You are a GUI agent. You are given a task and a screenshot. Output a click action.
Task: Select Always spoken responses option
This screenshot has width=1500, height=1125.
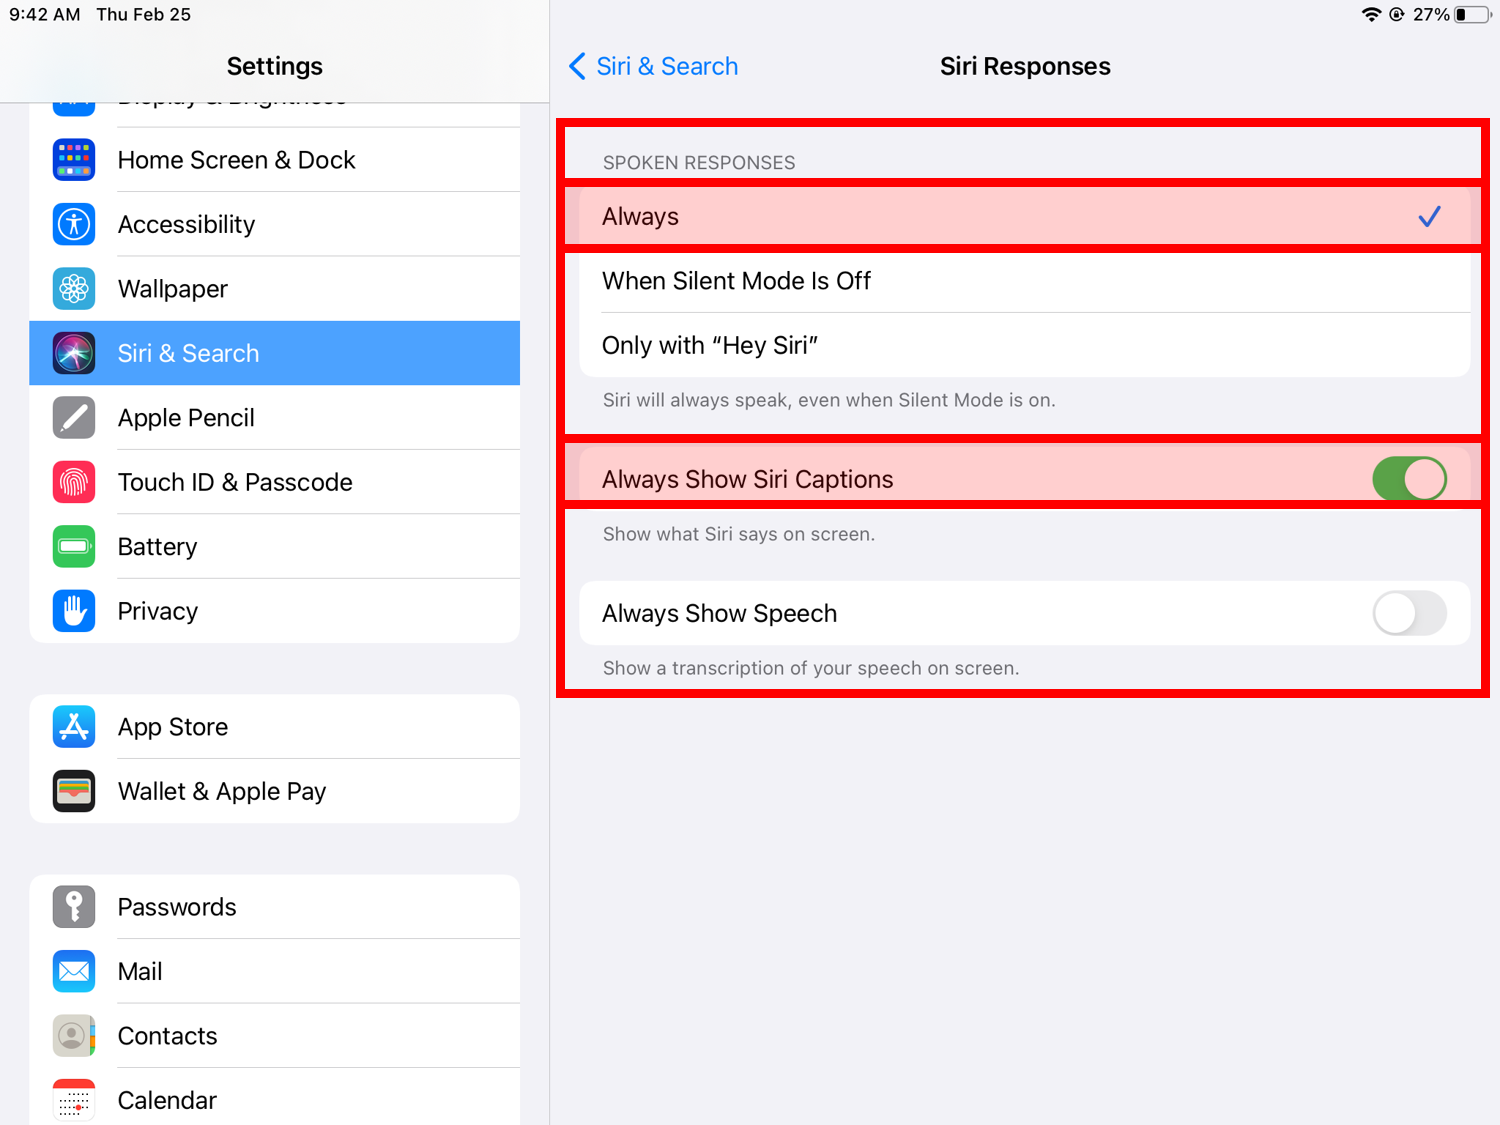(x=1025, y=216)
